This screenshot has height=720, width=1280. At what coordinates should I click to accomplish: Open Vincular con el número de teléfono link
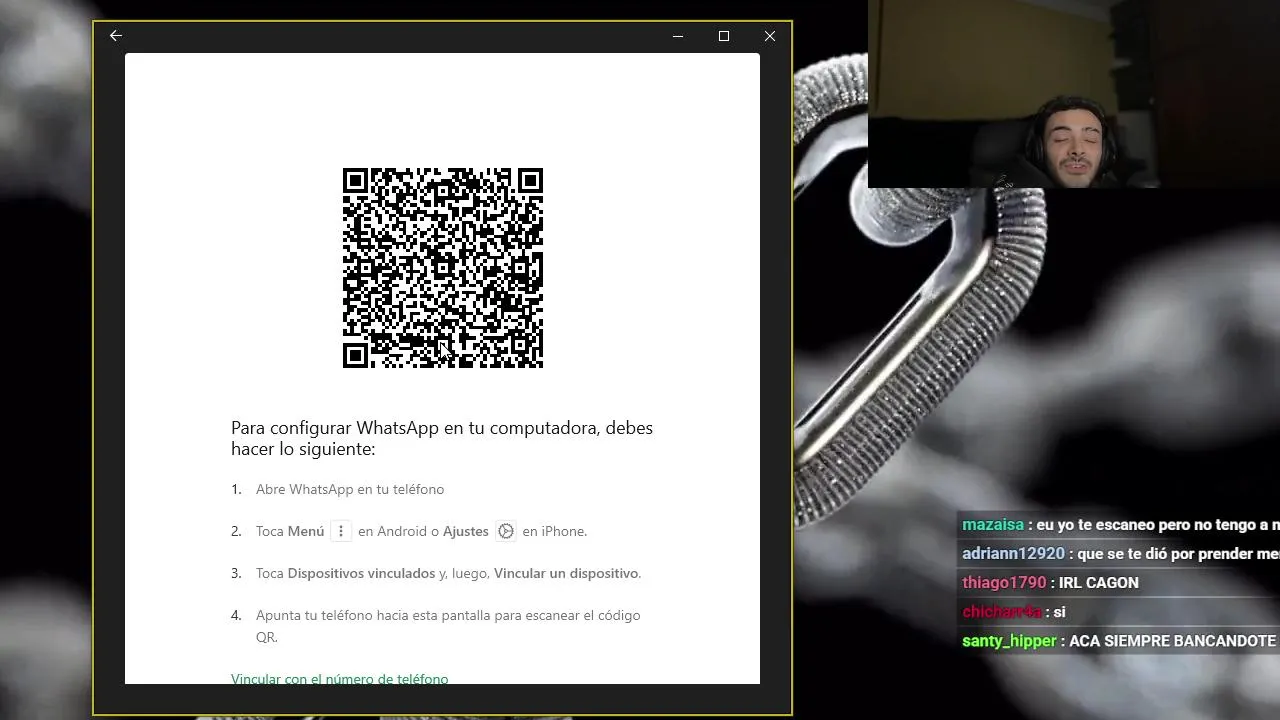click(x=340, y=679)
